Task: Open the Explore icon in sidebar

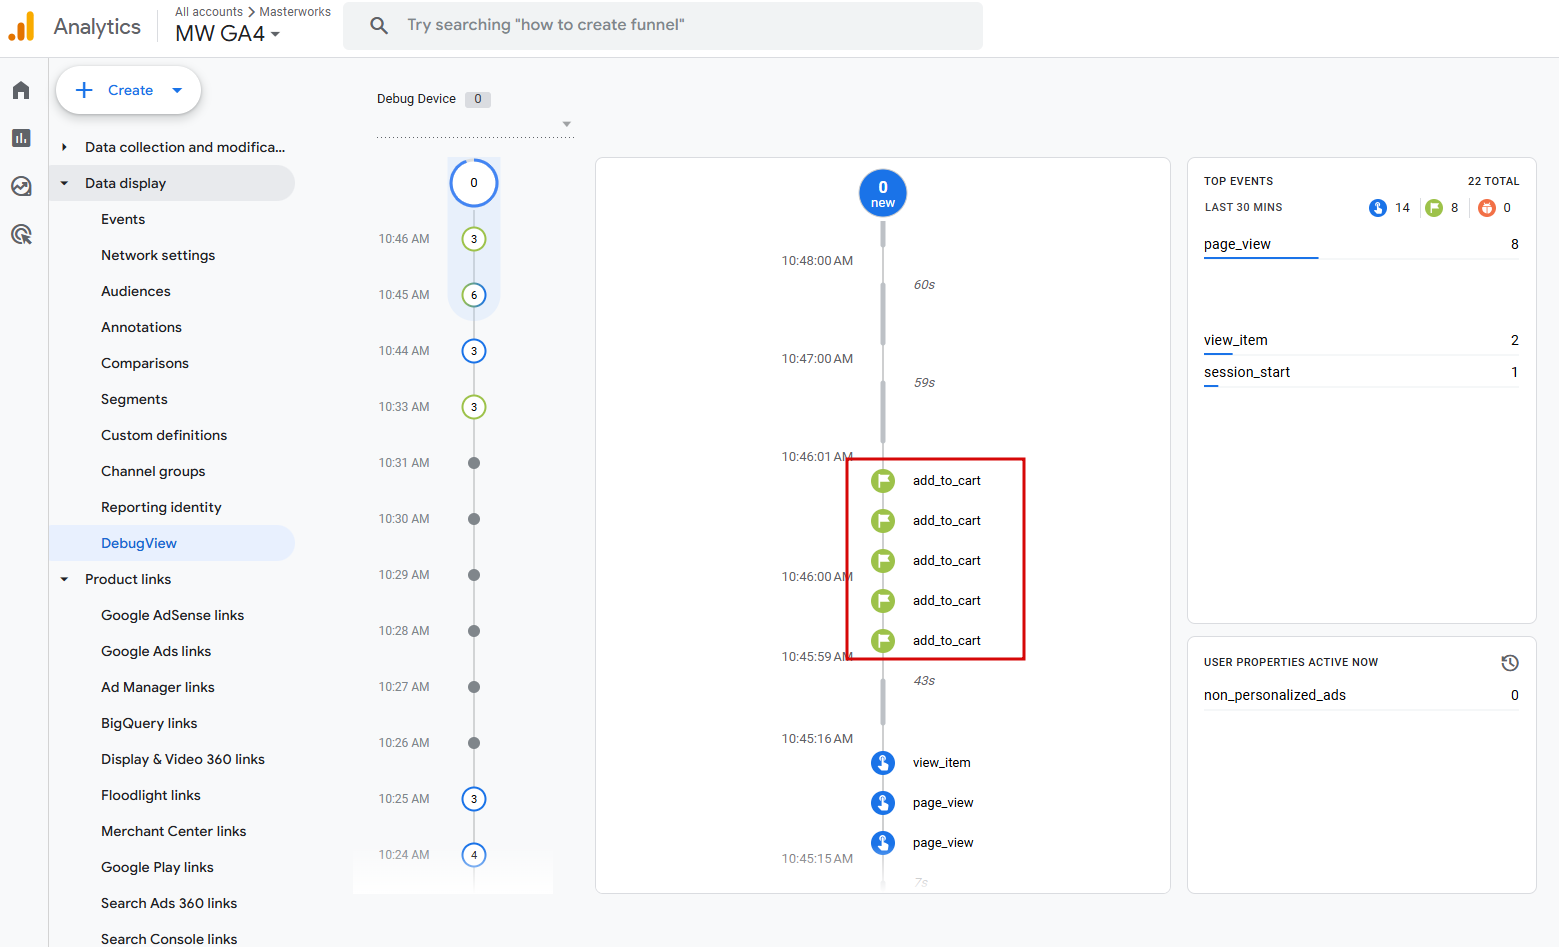Action: 21,186
